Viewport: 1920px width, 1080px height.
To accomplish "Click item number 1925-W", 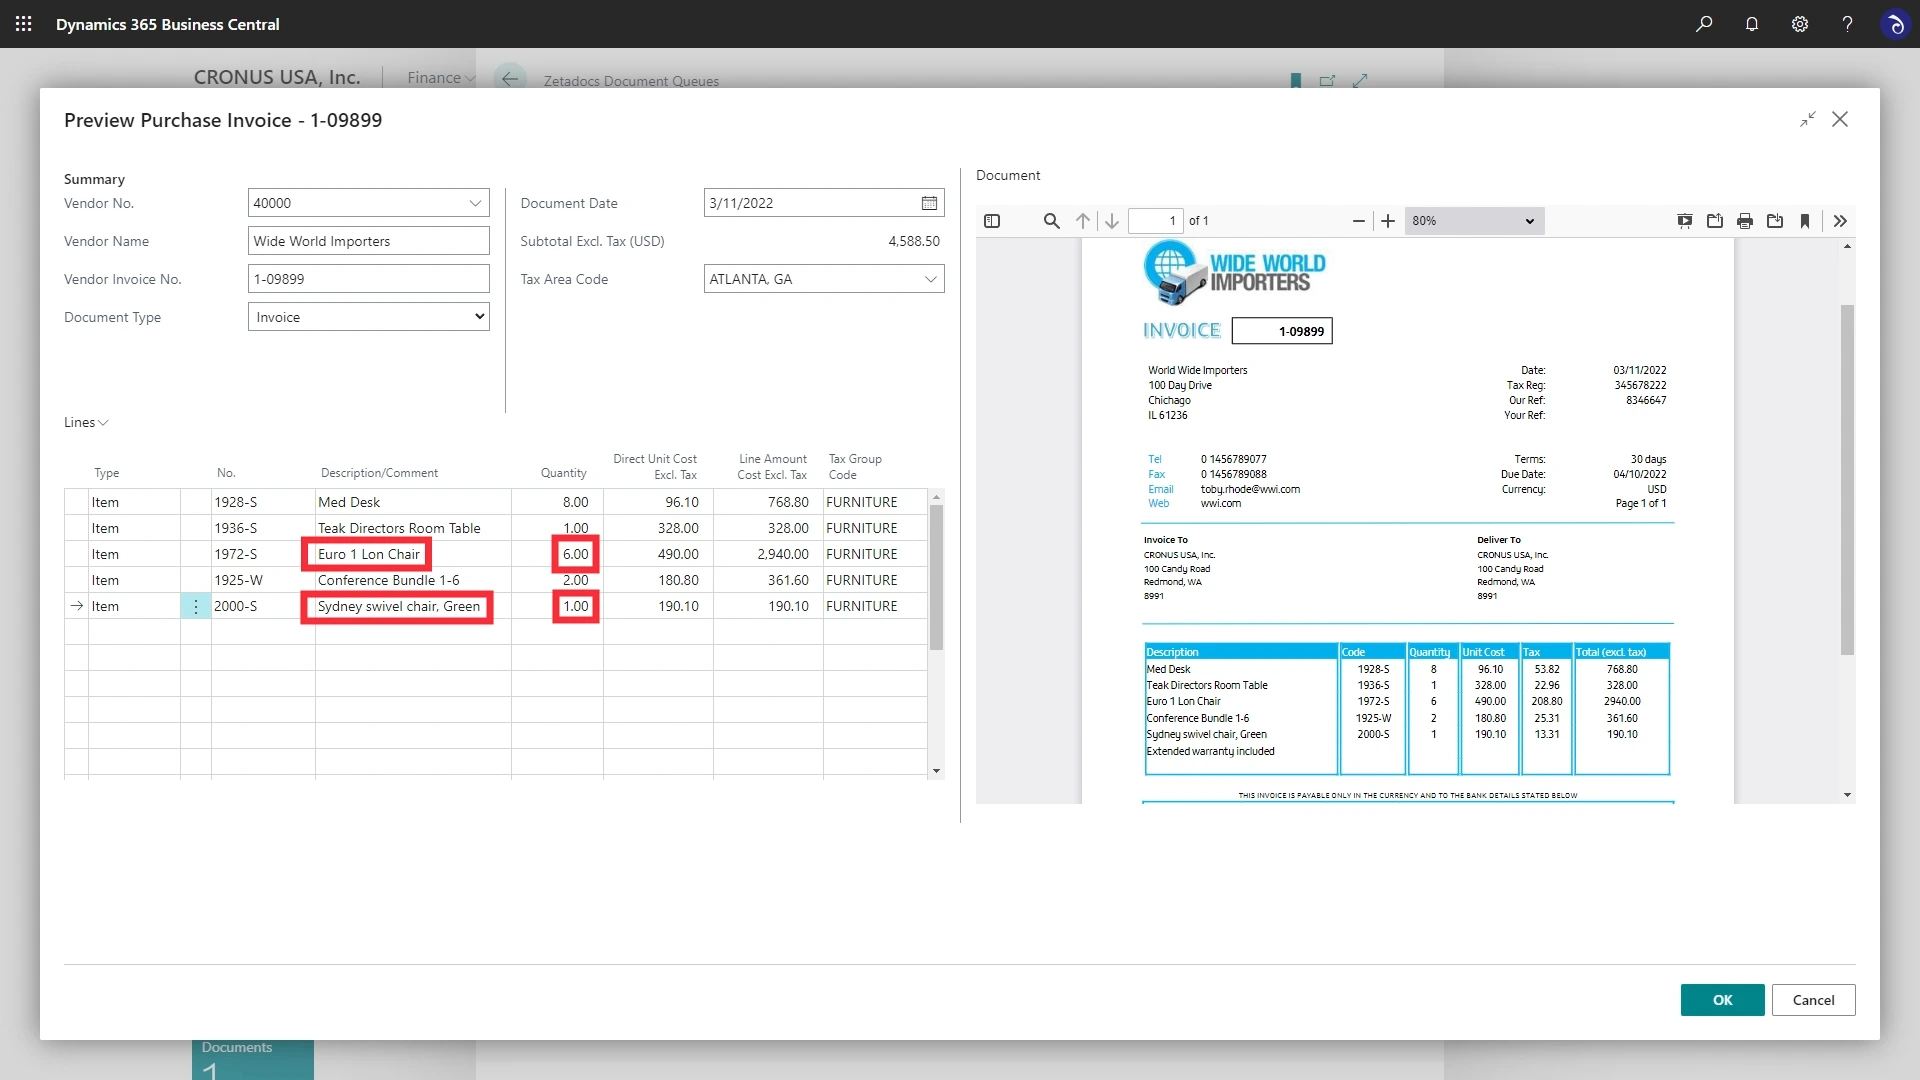I will tap(263, 580).
